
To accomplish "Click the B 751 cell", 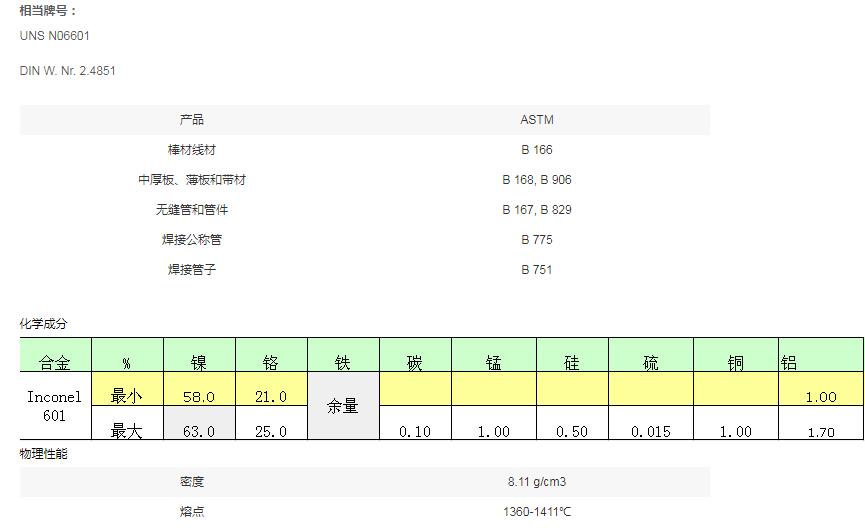I will 537,269.
